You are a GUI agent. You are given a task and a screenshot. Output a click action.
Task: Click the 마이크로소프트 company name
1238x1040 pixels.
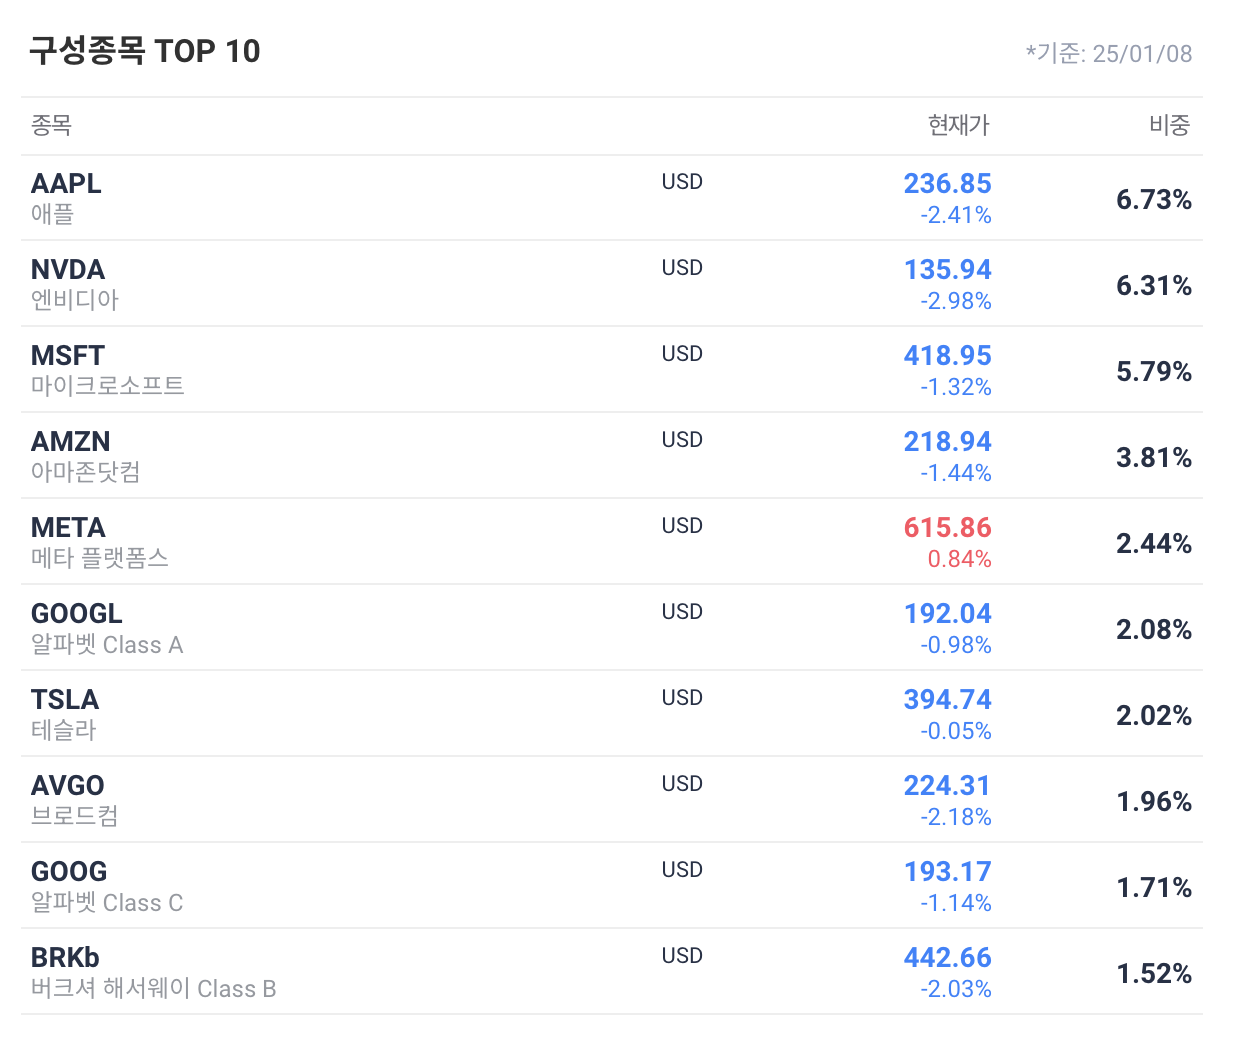pos(108,386)
